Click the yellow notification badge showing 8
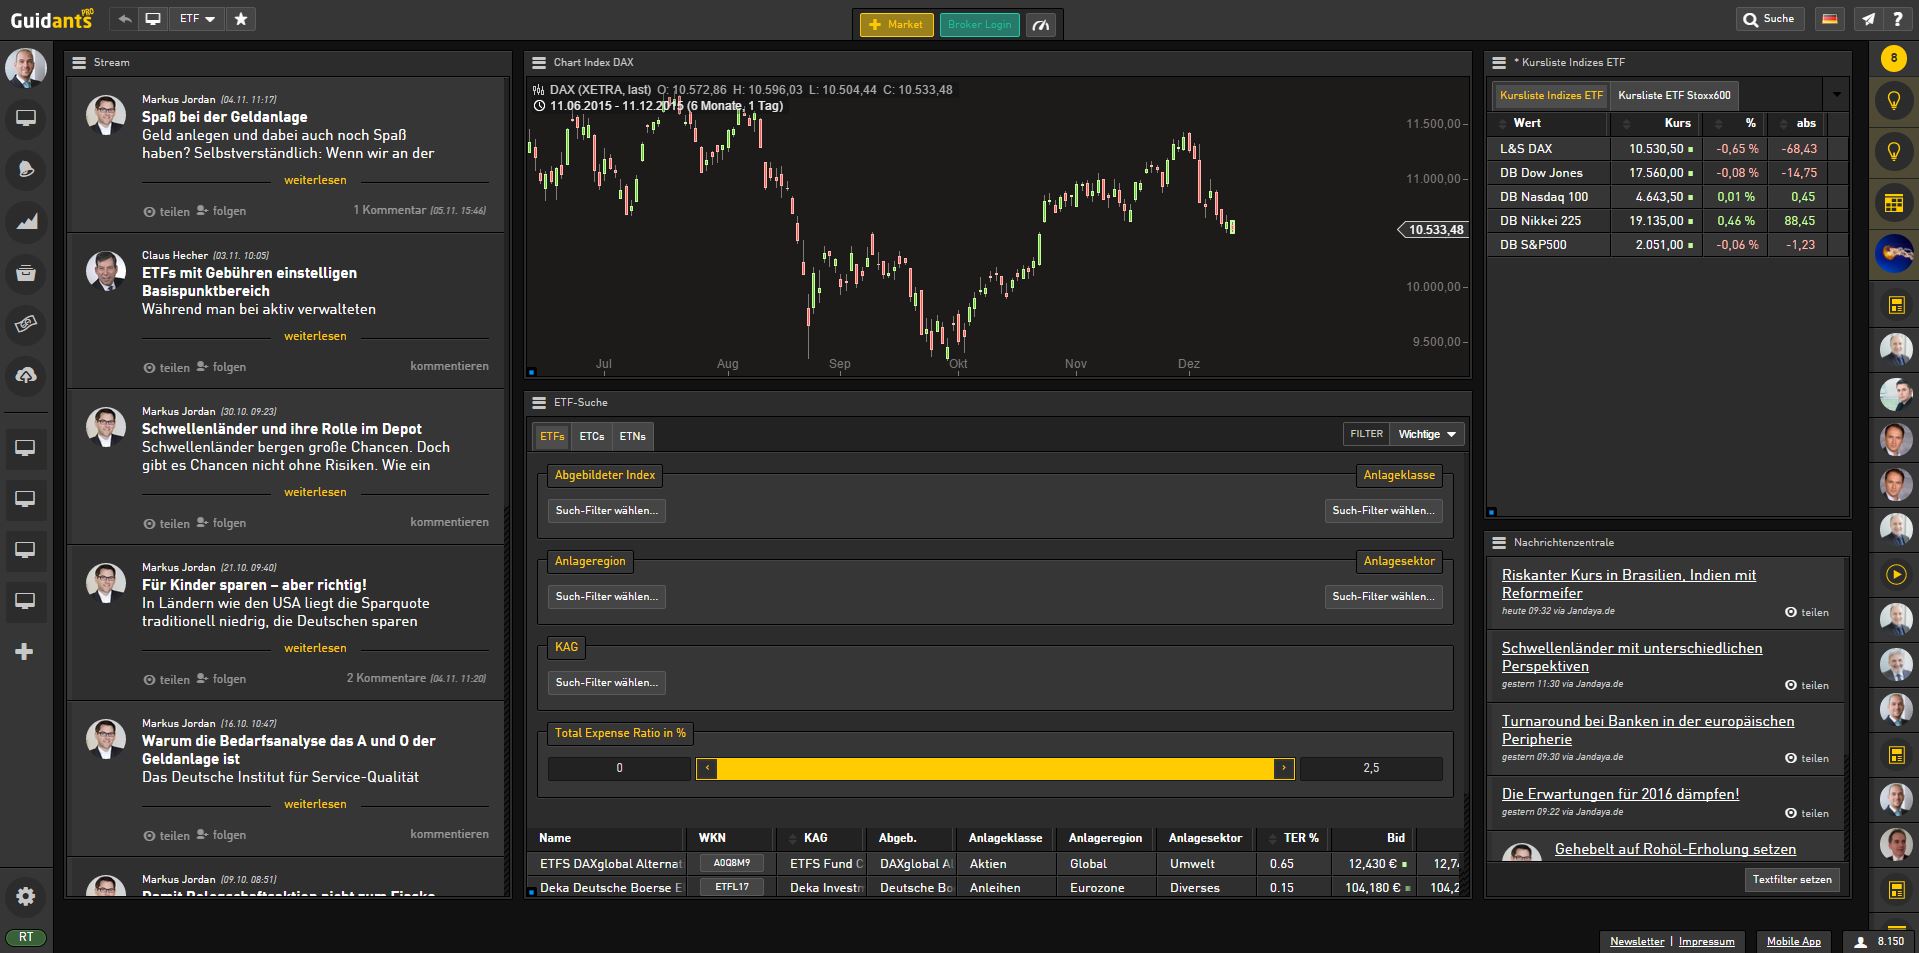The height and width of the screenshot is (953, 1919). pyautogui.click(x=1893, y=59)
